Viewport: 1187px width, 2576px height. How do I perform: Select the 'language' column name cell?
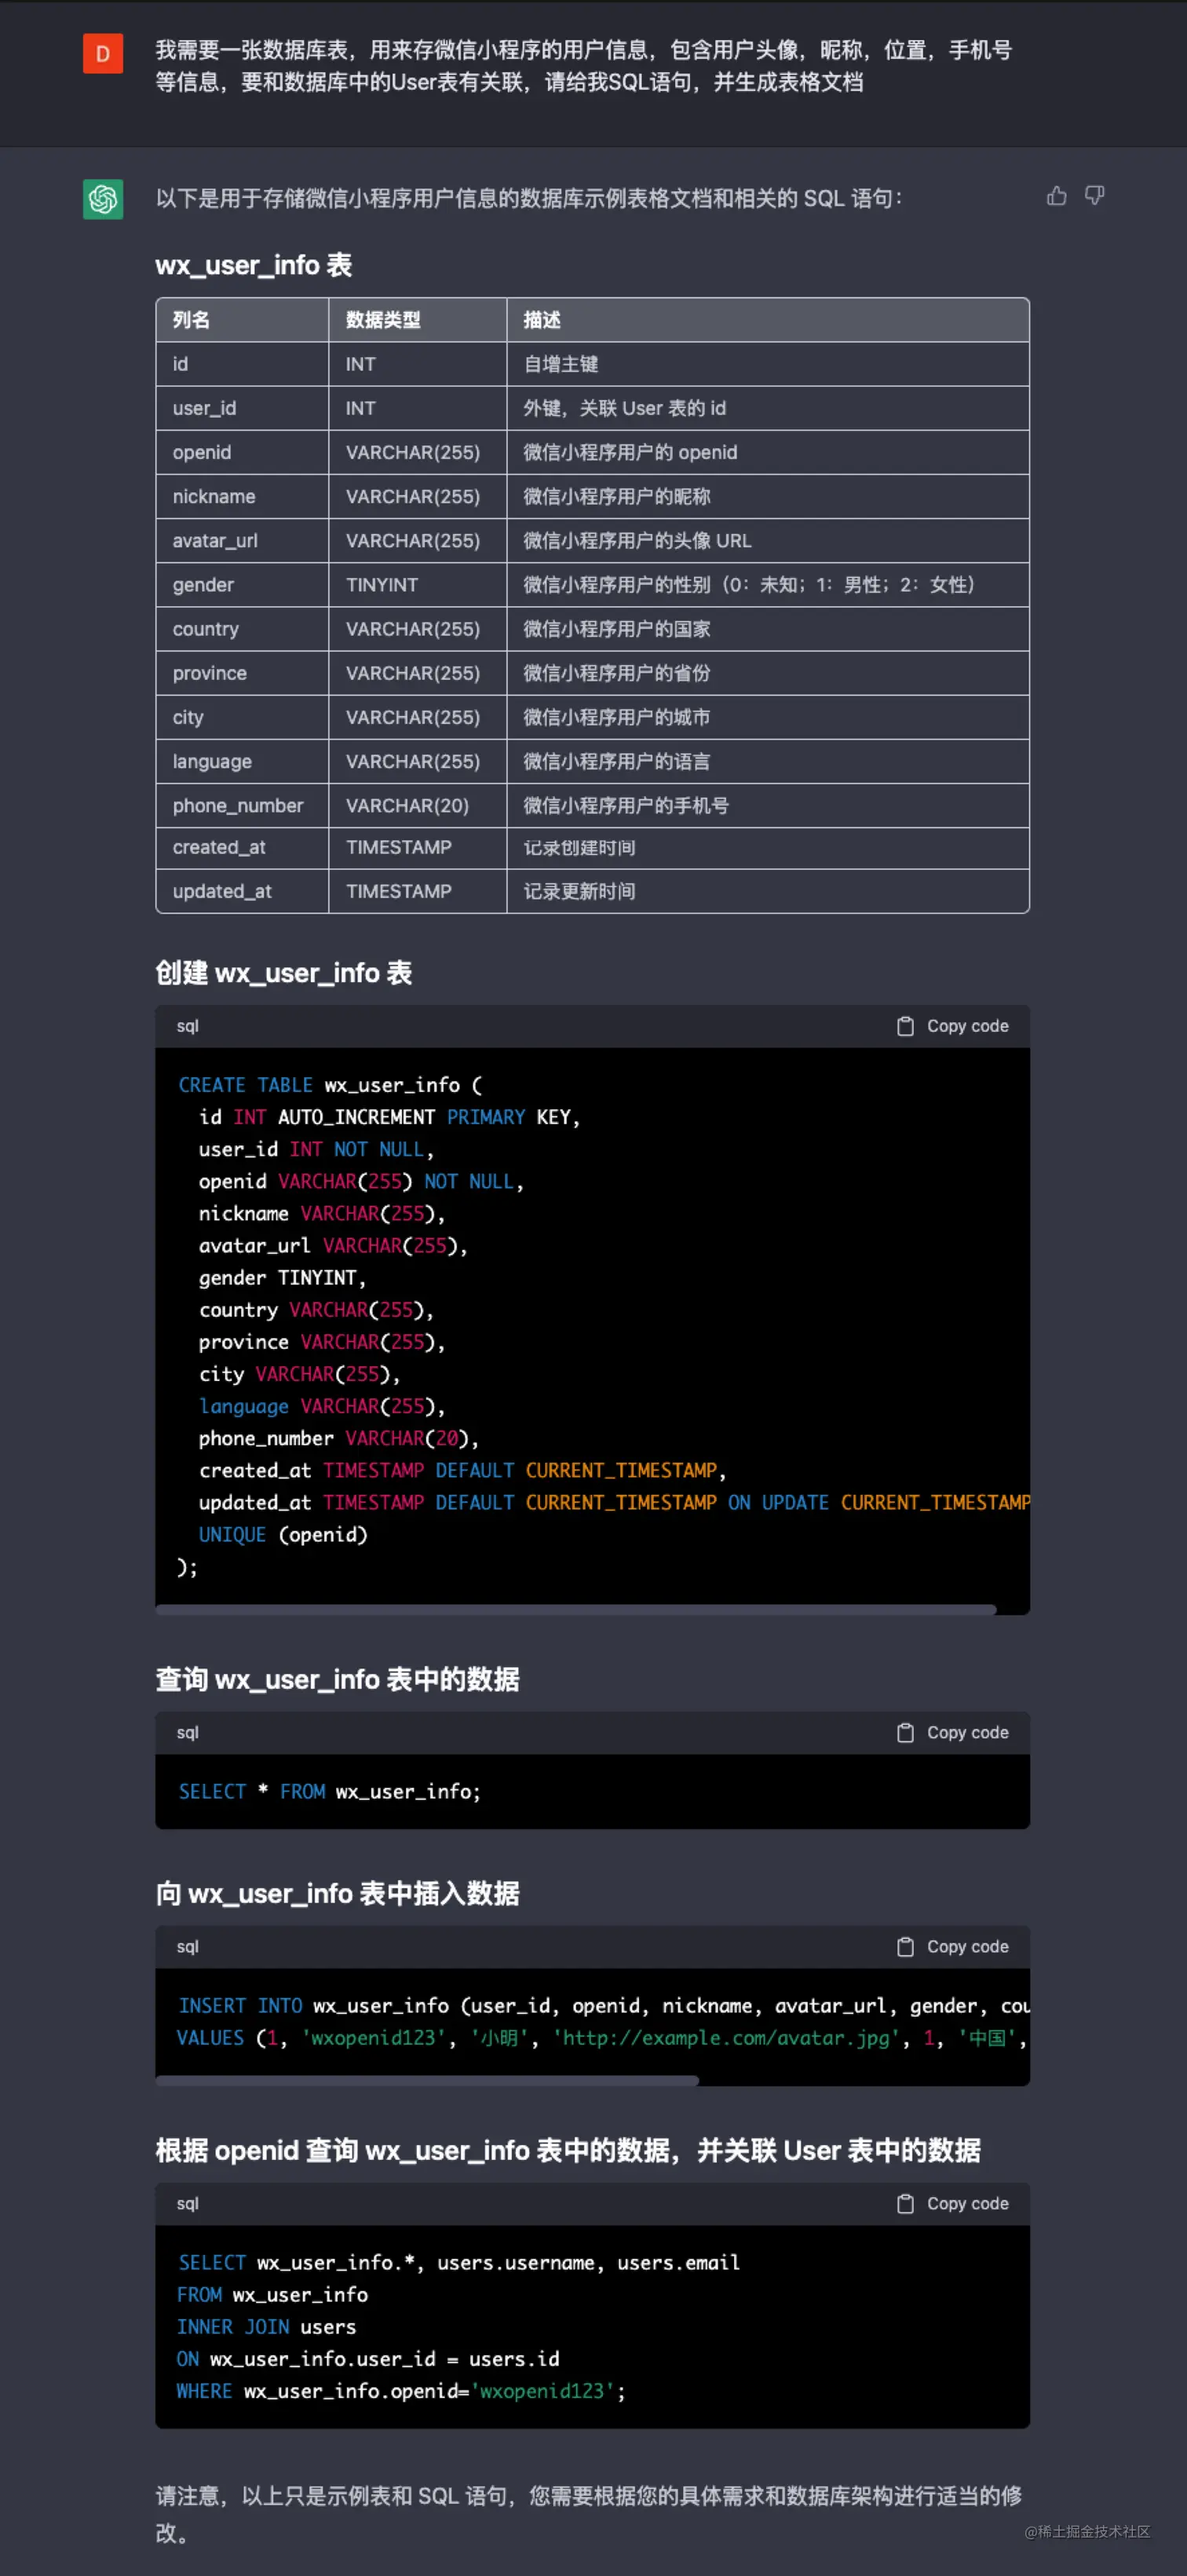pyautogui.click(x=242, y=761)
